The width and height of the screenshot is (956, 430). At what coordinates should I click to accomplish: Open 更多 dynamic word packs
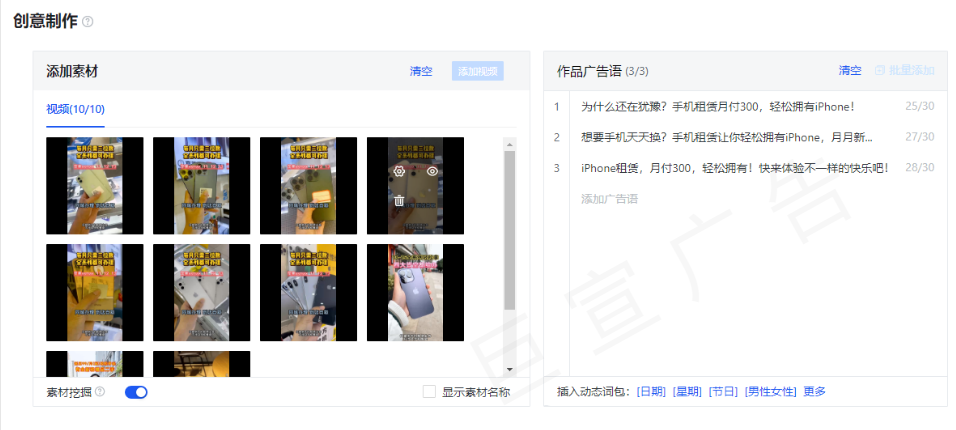815,392
